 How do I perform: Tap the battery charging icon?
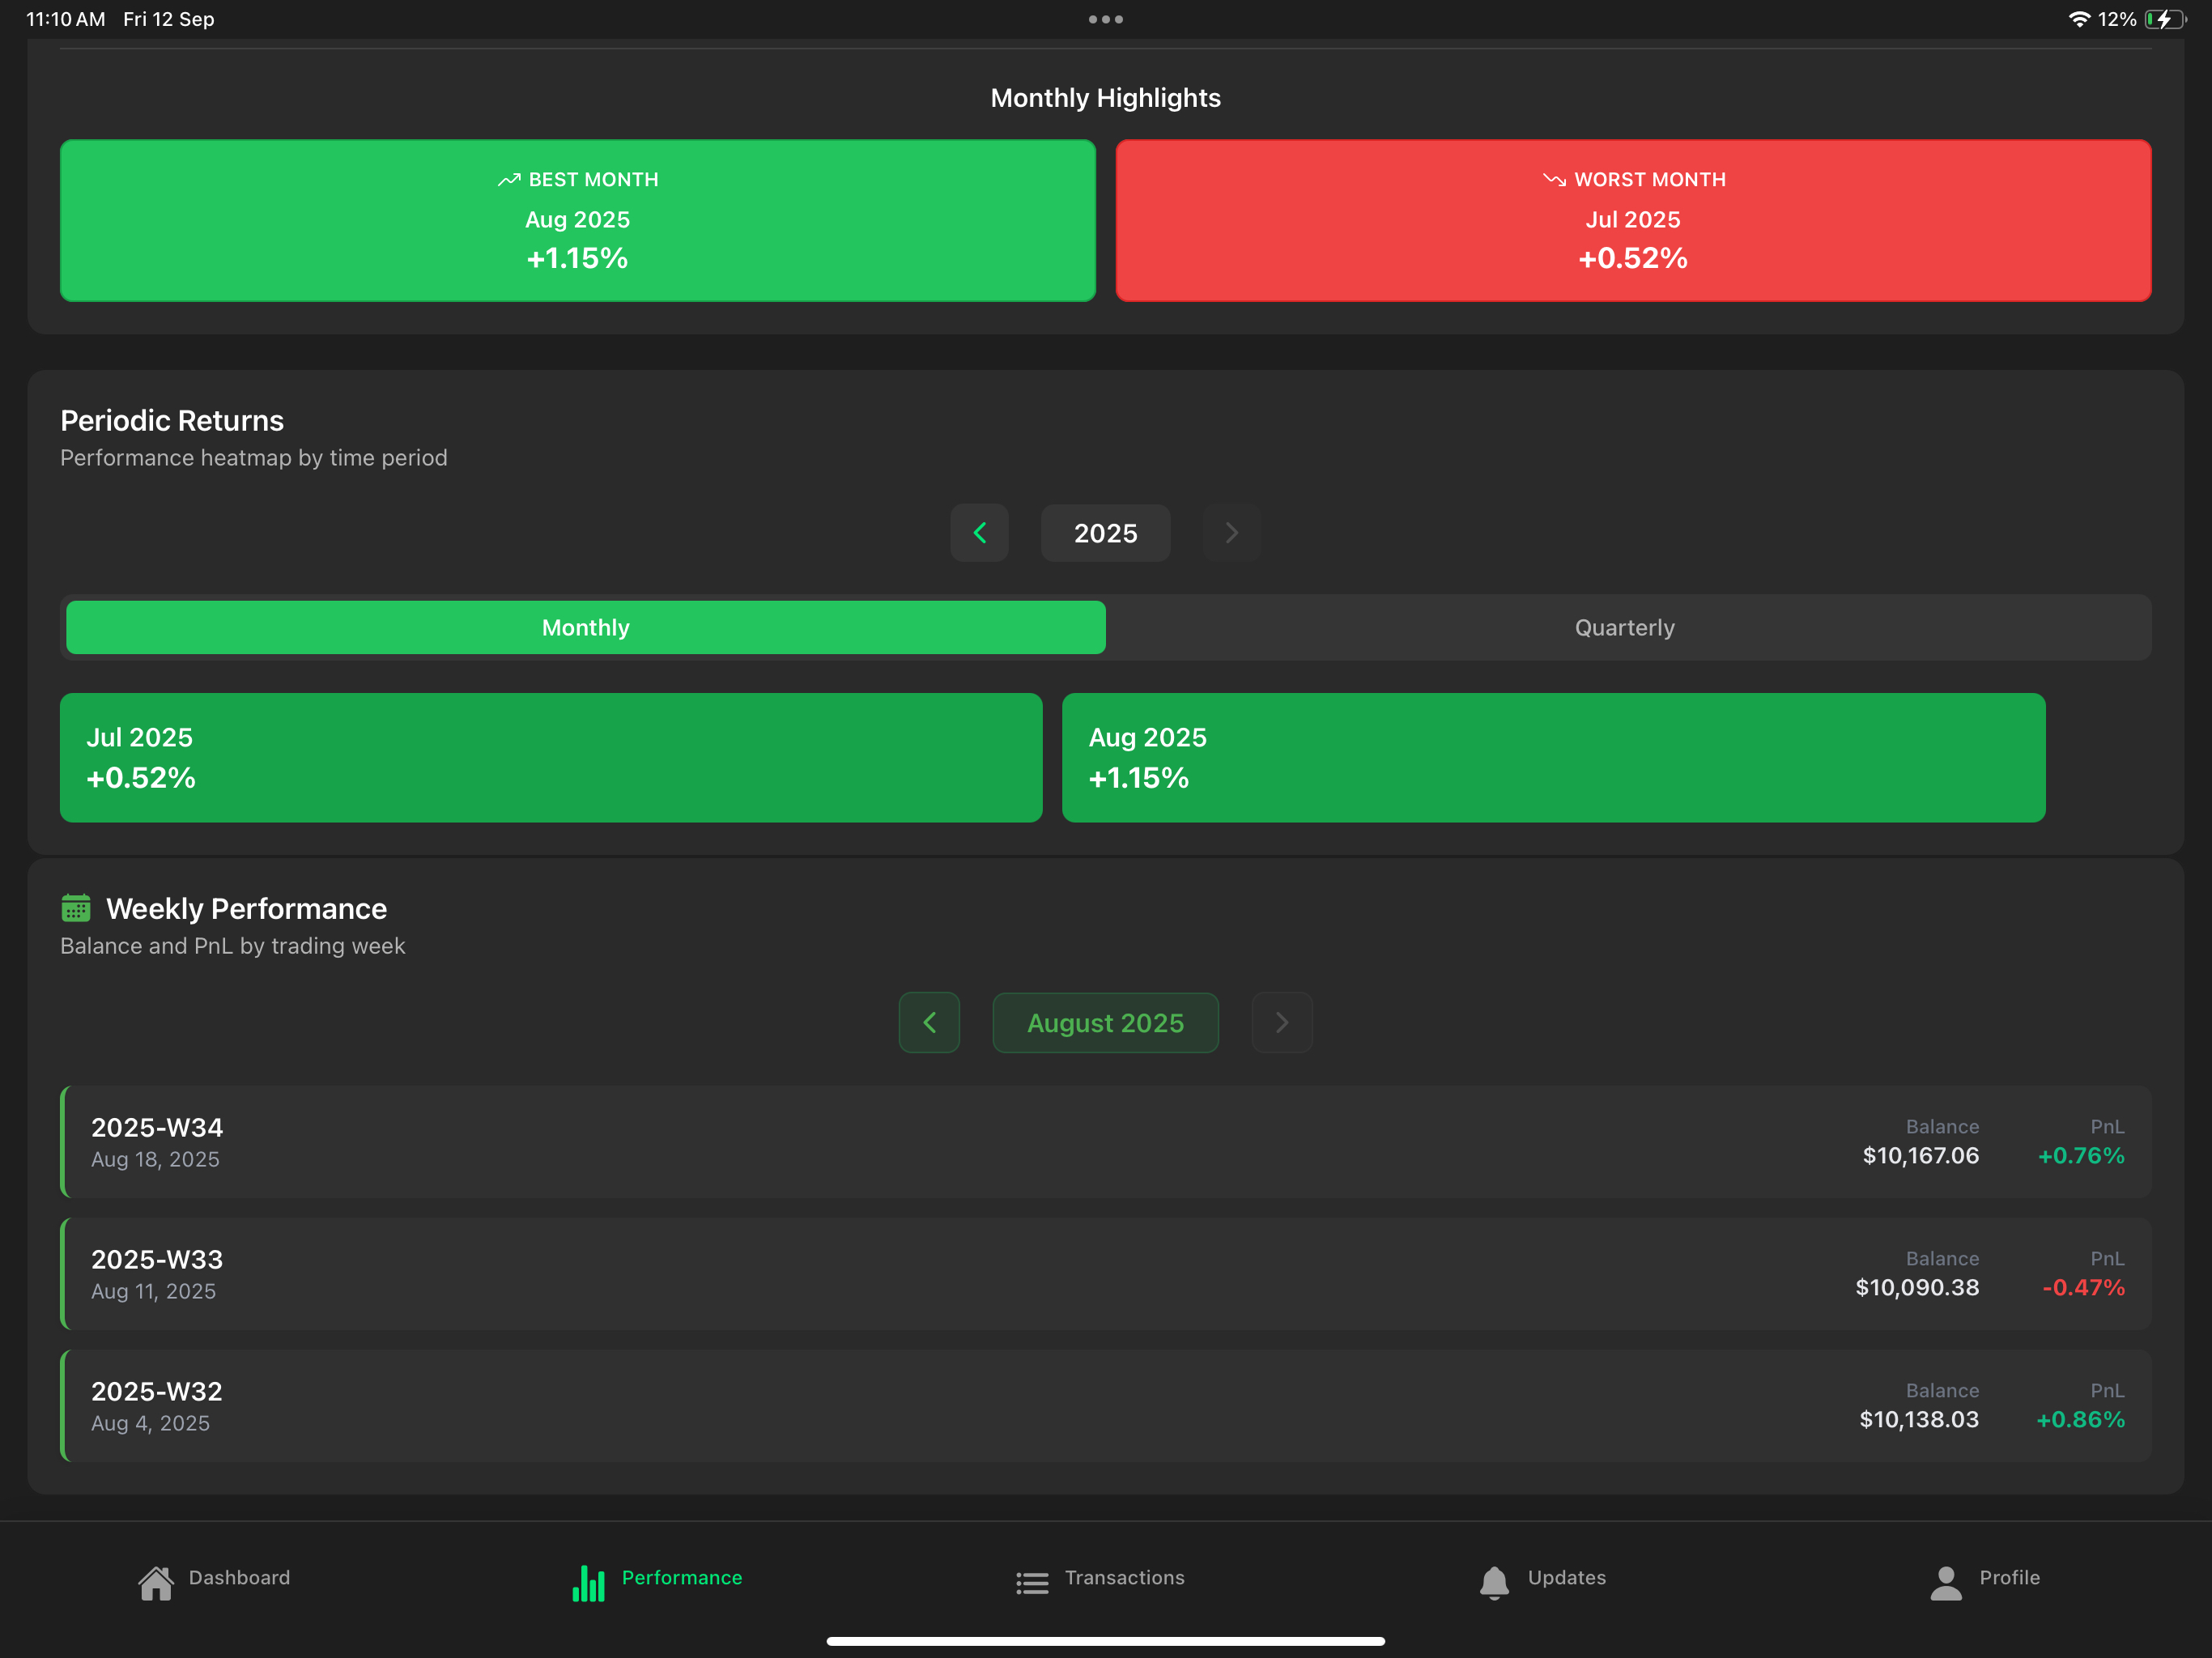pos(2165,19)
